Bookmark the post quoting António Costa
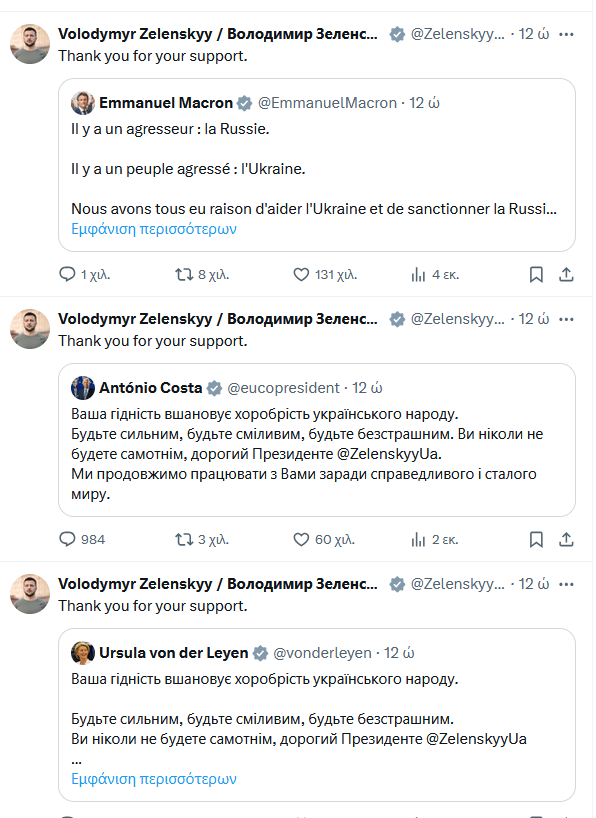596x818 pixels. tap(536, 539)
